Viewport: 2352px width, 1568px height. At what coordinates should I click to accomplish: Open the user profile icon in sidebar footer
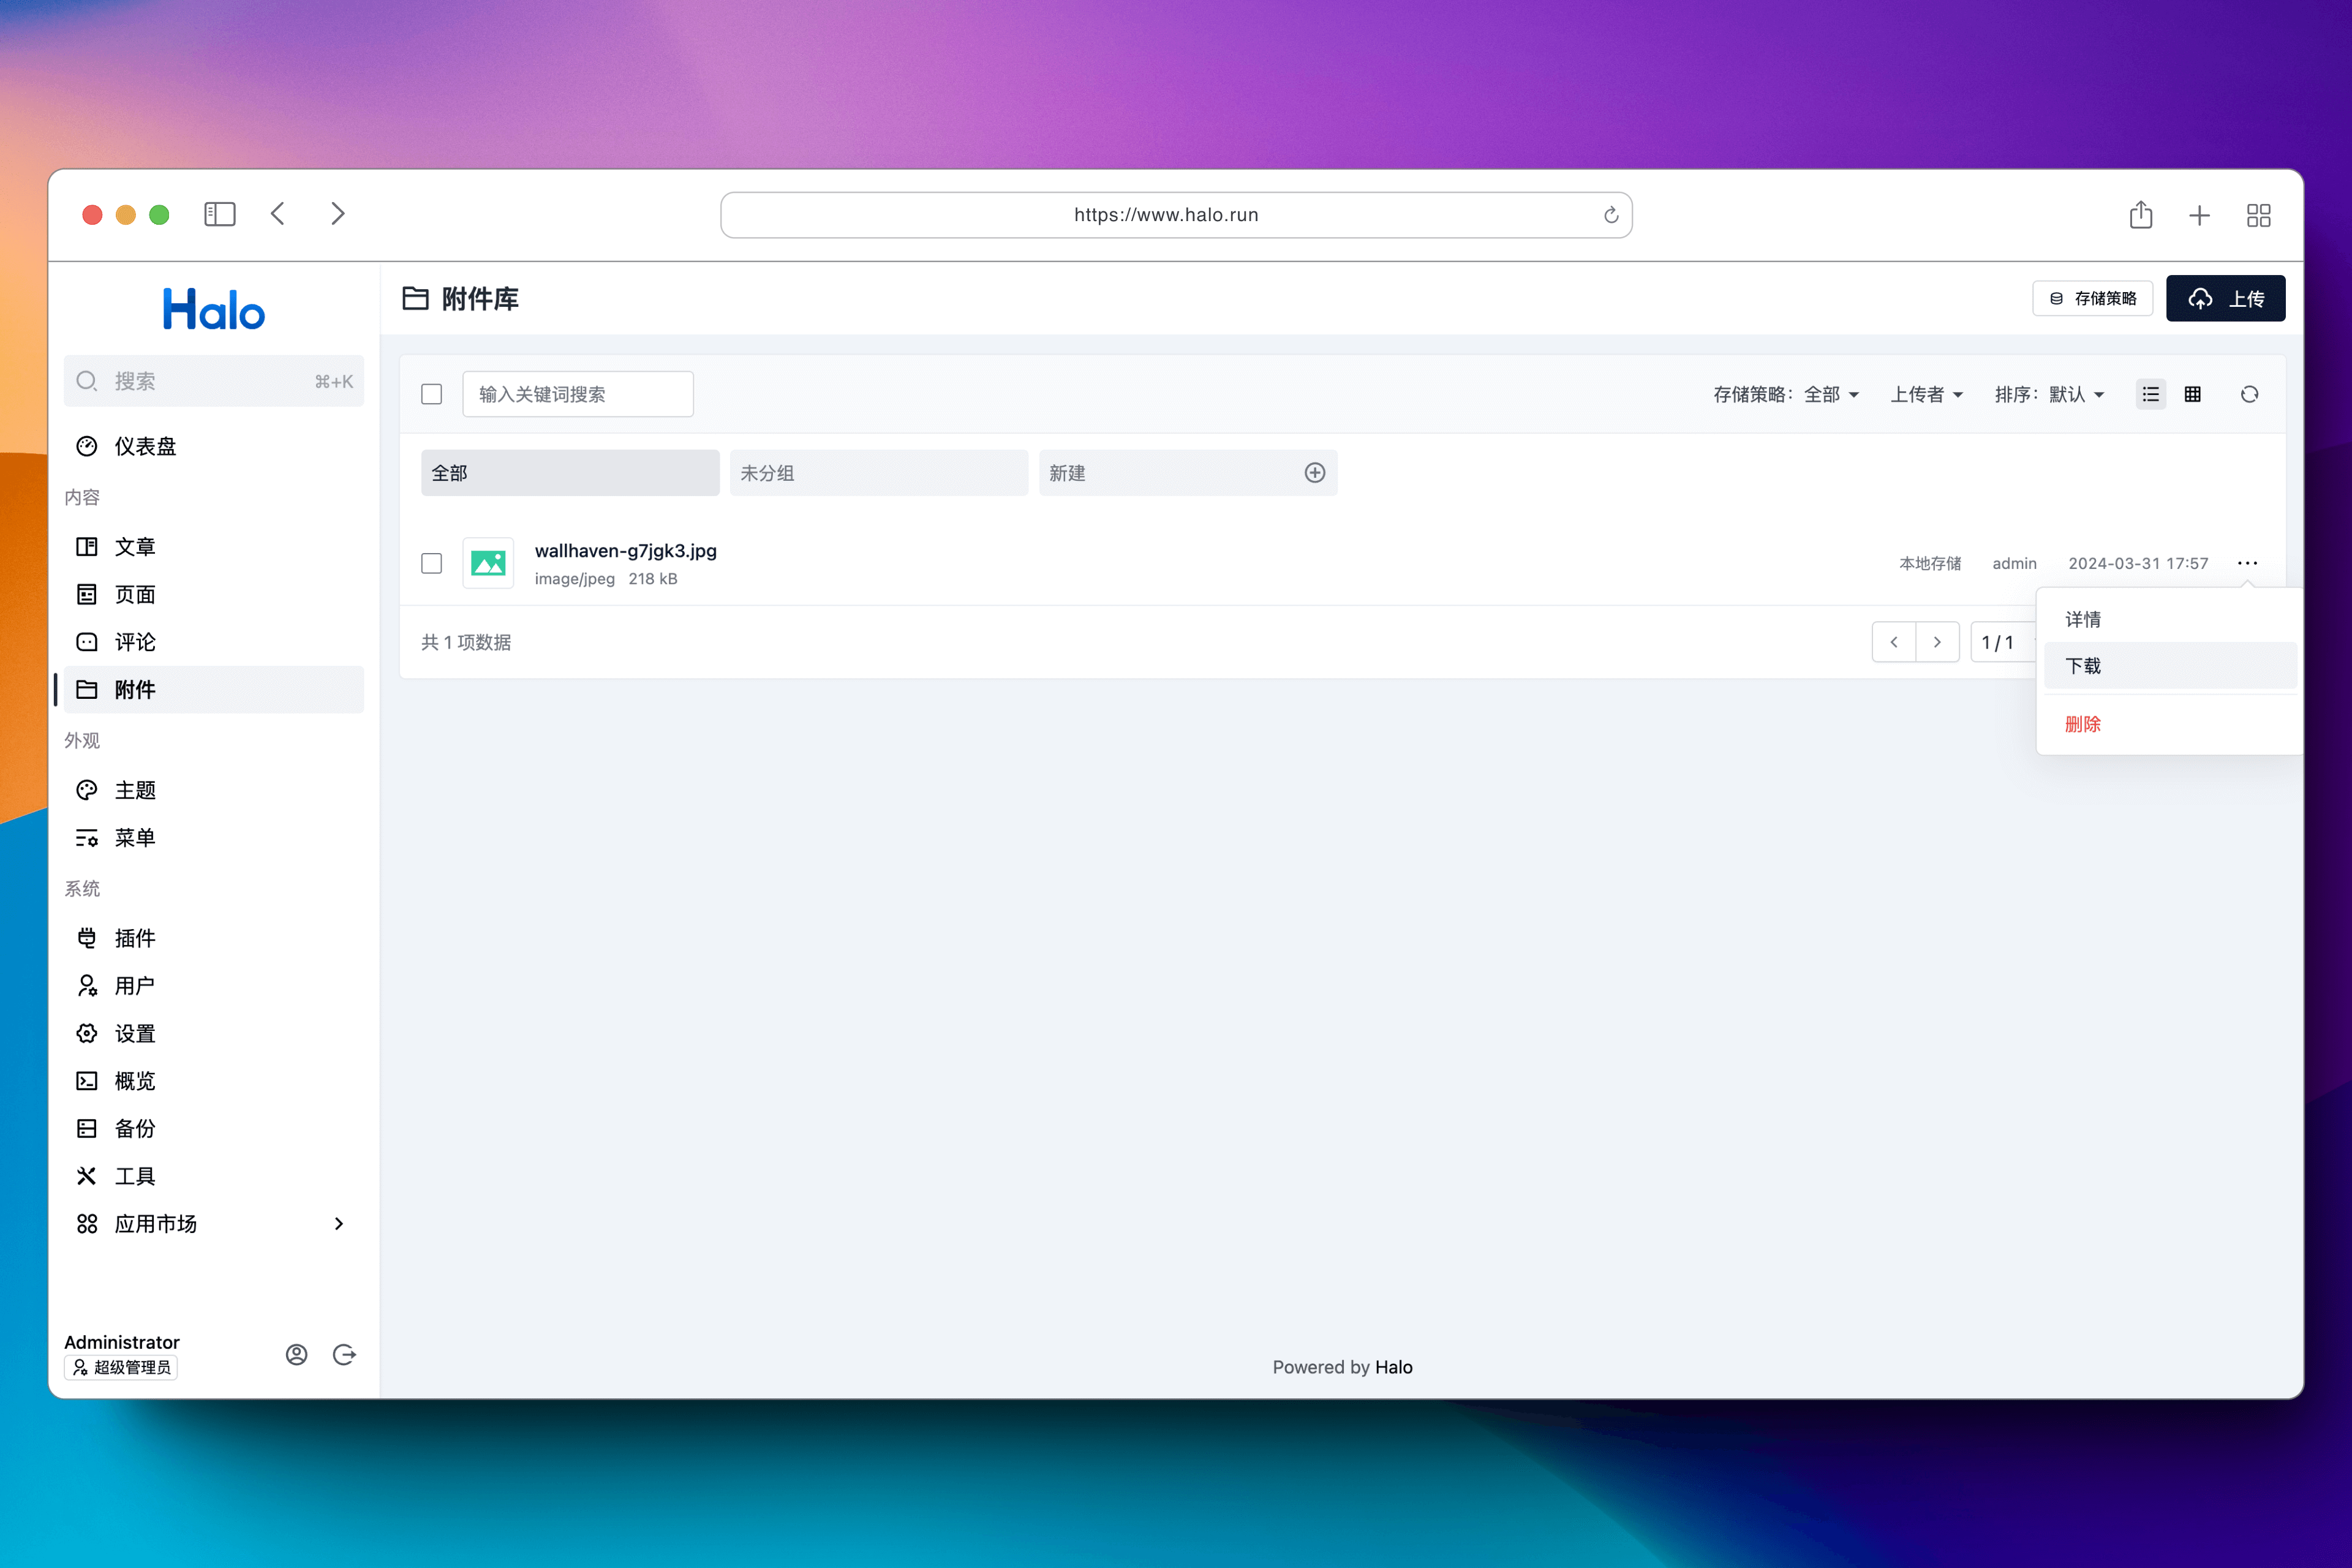296,1354
